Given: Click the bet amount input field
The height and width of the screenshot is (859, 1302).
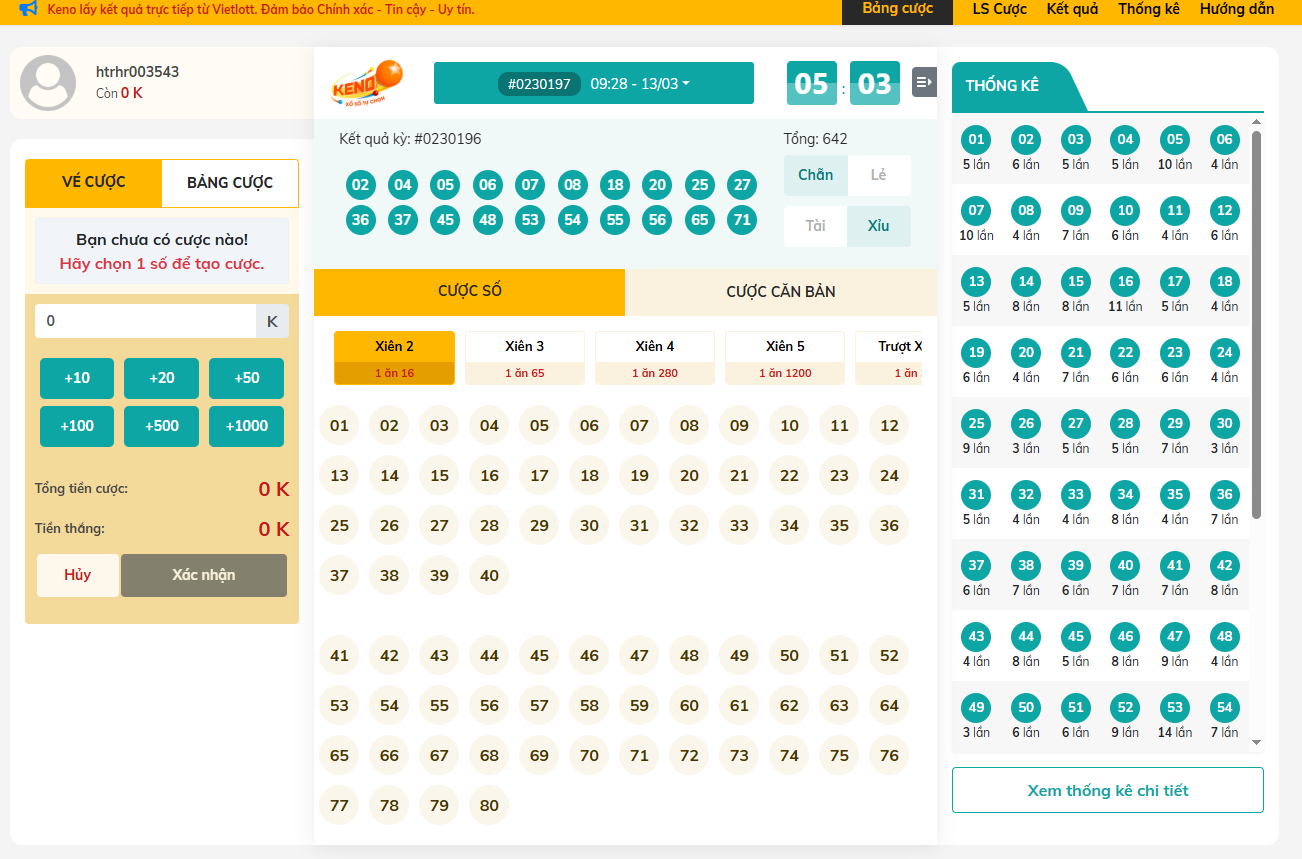Looking at the screenshot, I should (146, 321).
